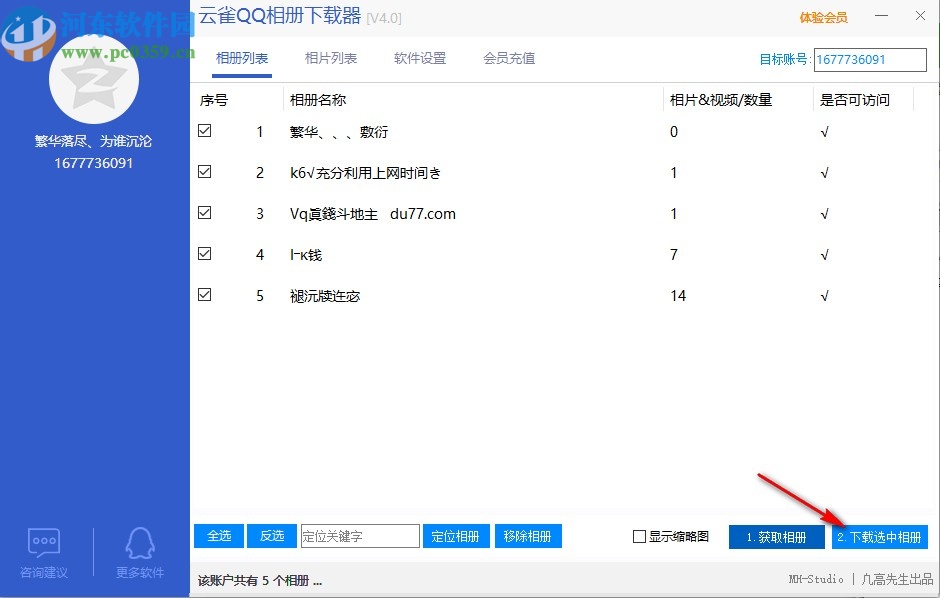Click the 目标账号 account number field
The width and height of the screenshot is (940, 598).
coord(870,59)
